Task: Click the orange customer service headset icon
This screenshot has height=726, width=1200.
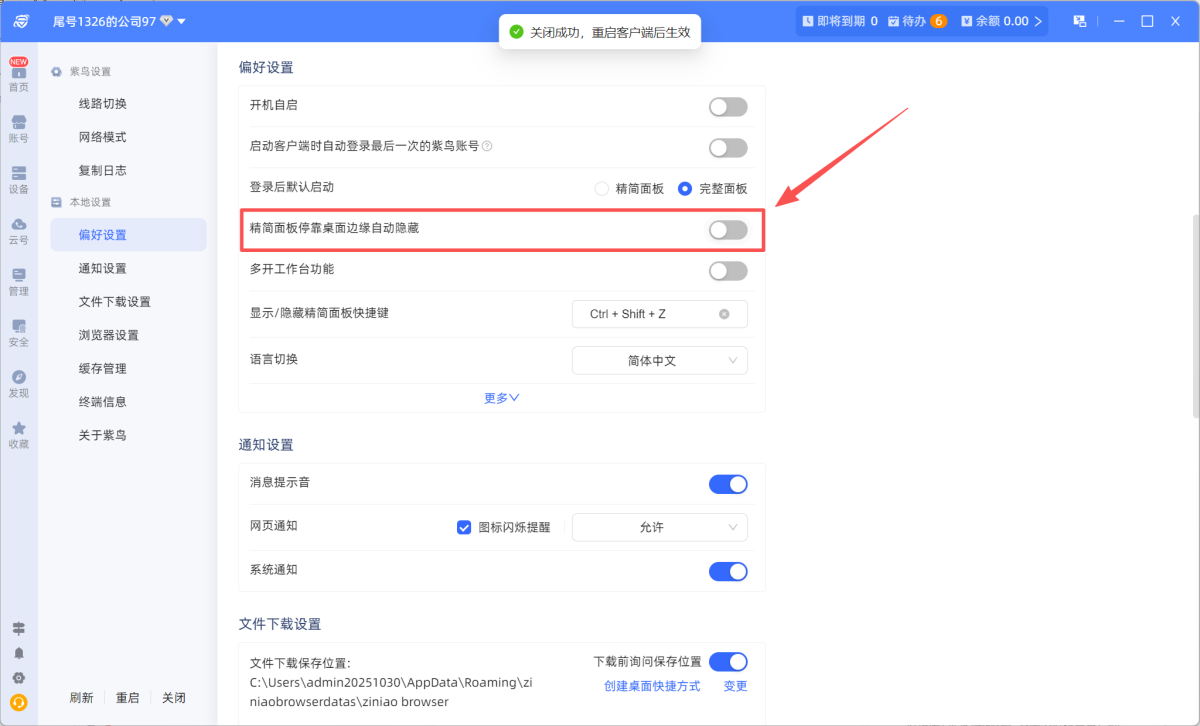Action: pyautogui.click(x=18, y=702)
